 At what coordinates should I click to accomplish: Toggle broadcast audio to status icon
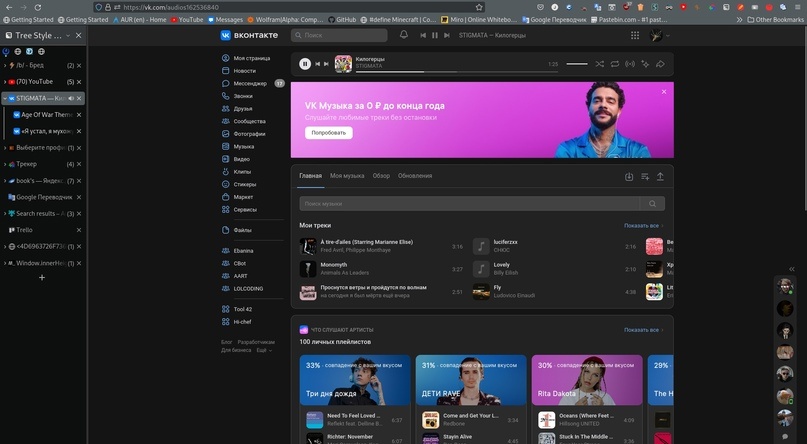(630, 64)
